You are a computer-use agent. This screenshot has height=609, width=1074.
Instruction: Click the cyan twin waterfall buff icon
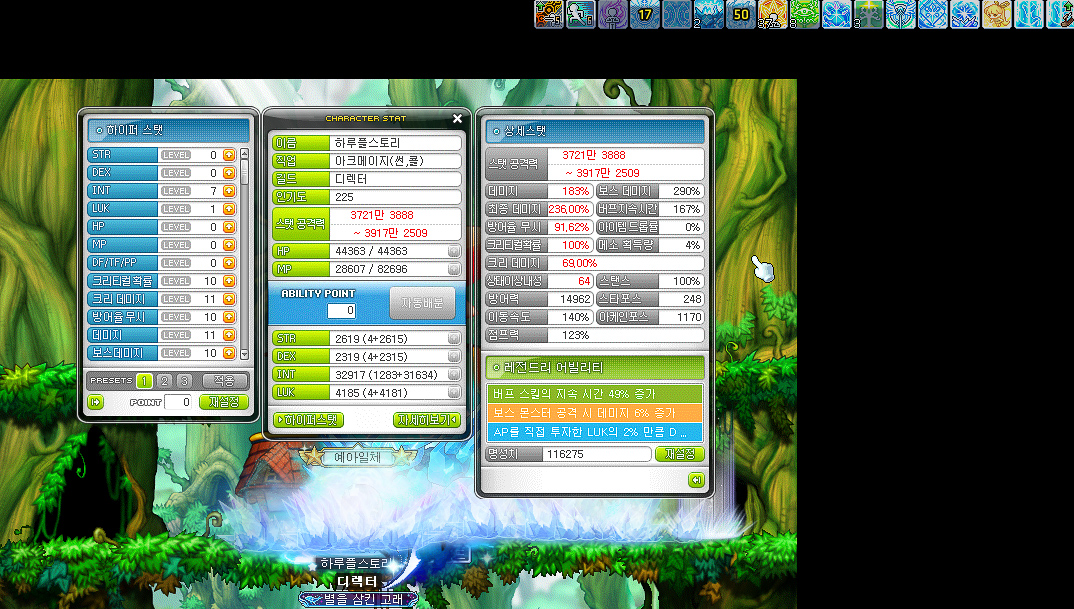coord(1028,14)
